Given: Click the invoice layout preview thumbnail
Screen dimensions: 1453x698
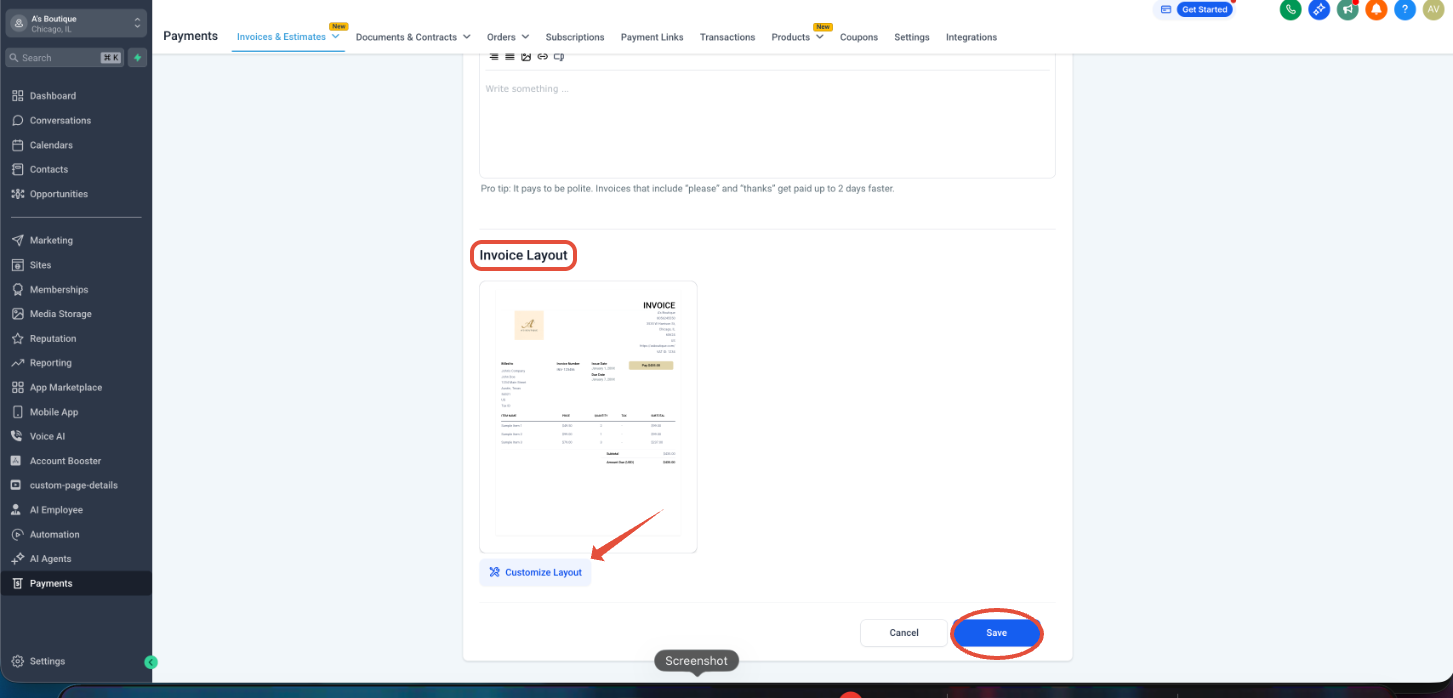Looking at the screenshot, I should coord(588,417).
